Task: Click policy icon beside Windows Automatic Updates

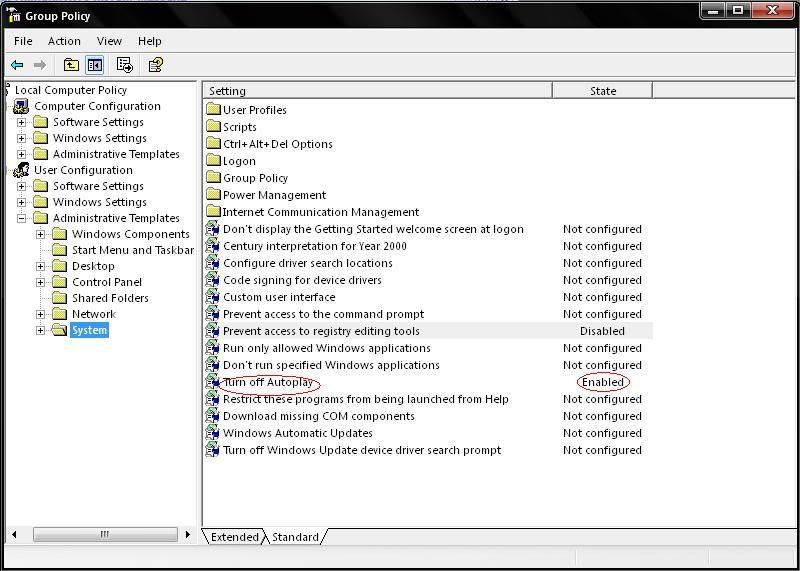Action: click(x=212, y=433)
